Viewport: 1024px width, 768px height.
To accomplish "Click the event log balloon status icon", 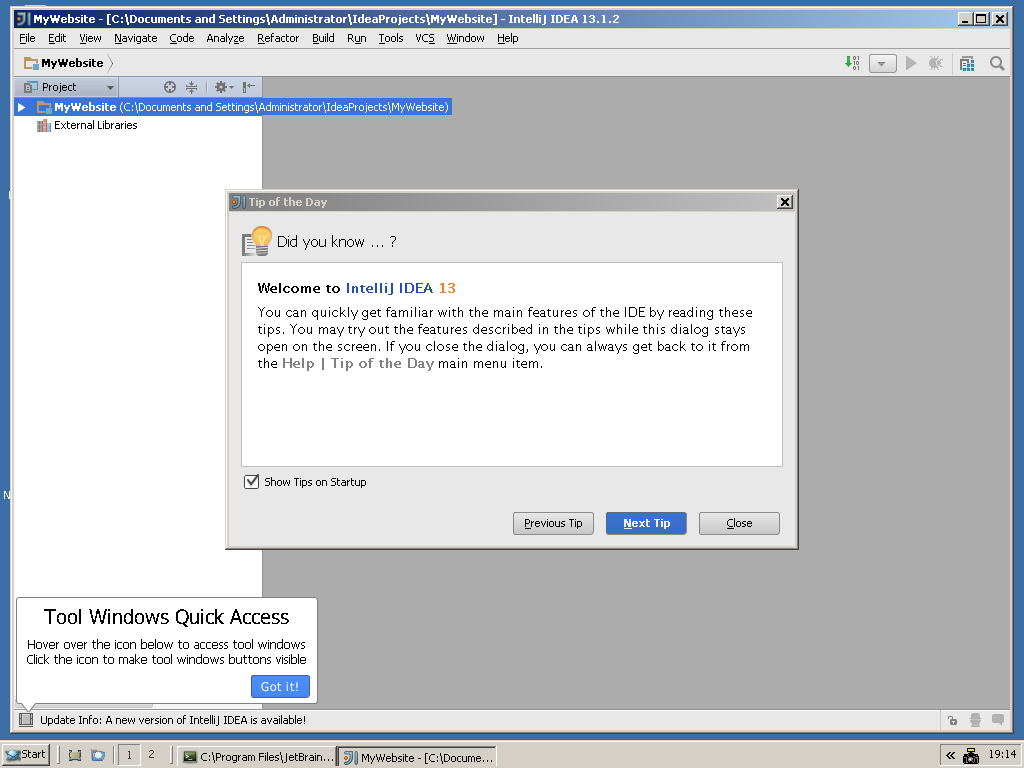I will pyautogui.click(x=998, y=720).
